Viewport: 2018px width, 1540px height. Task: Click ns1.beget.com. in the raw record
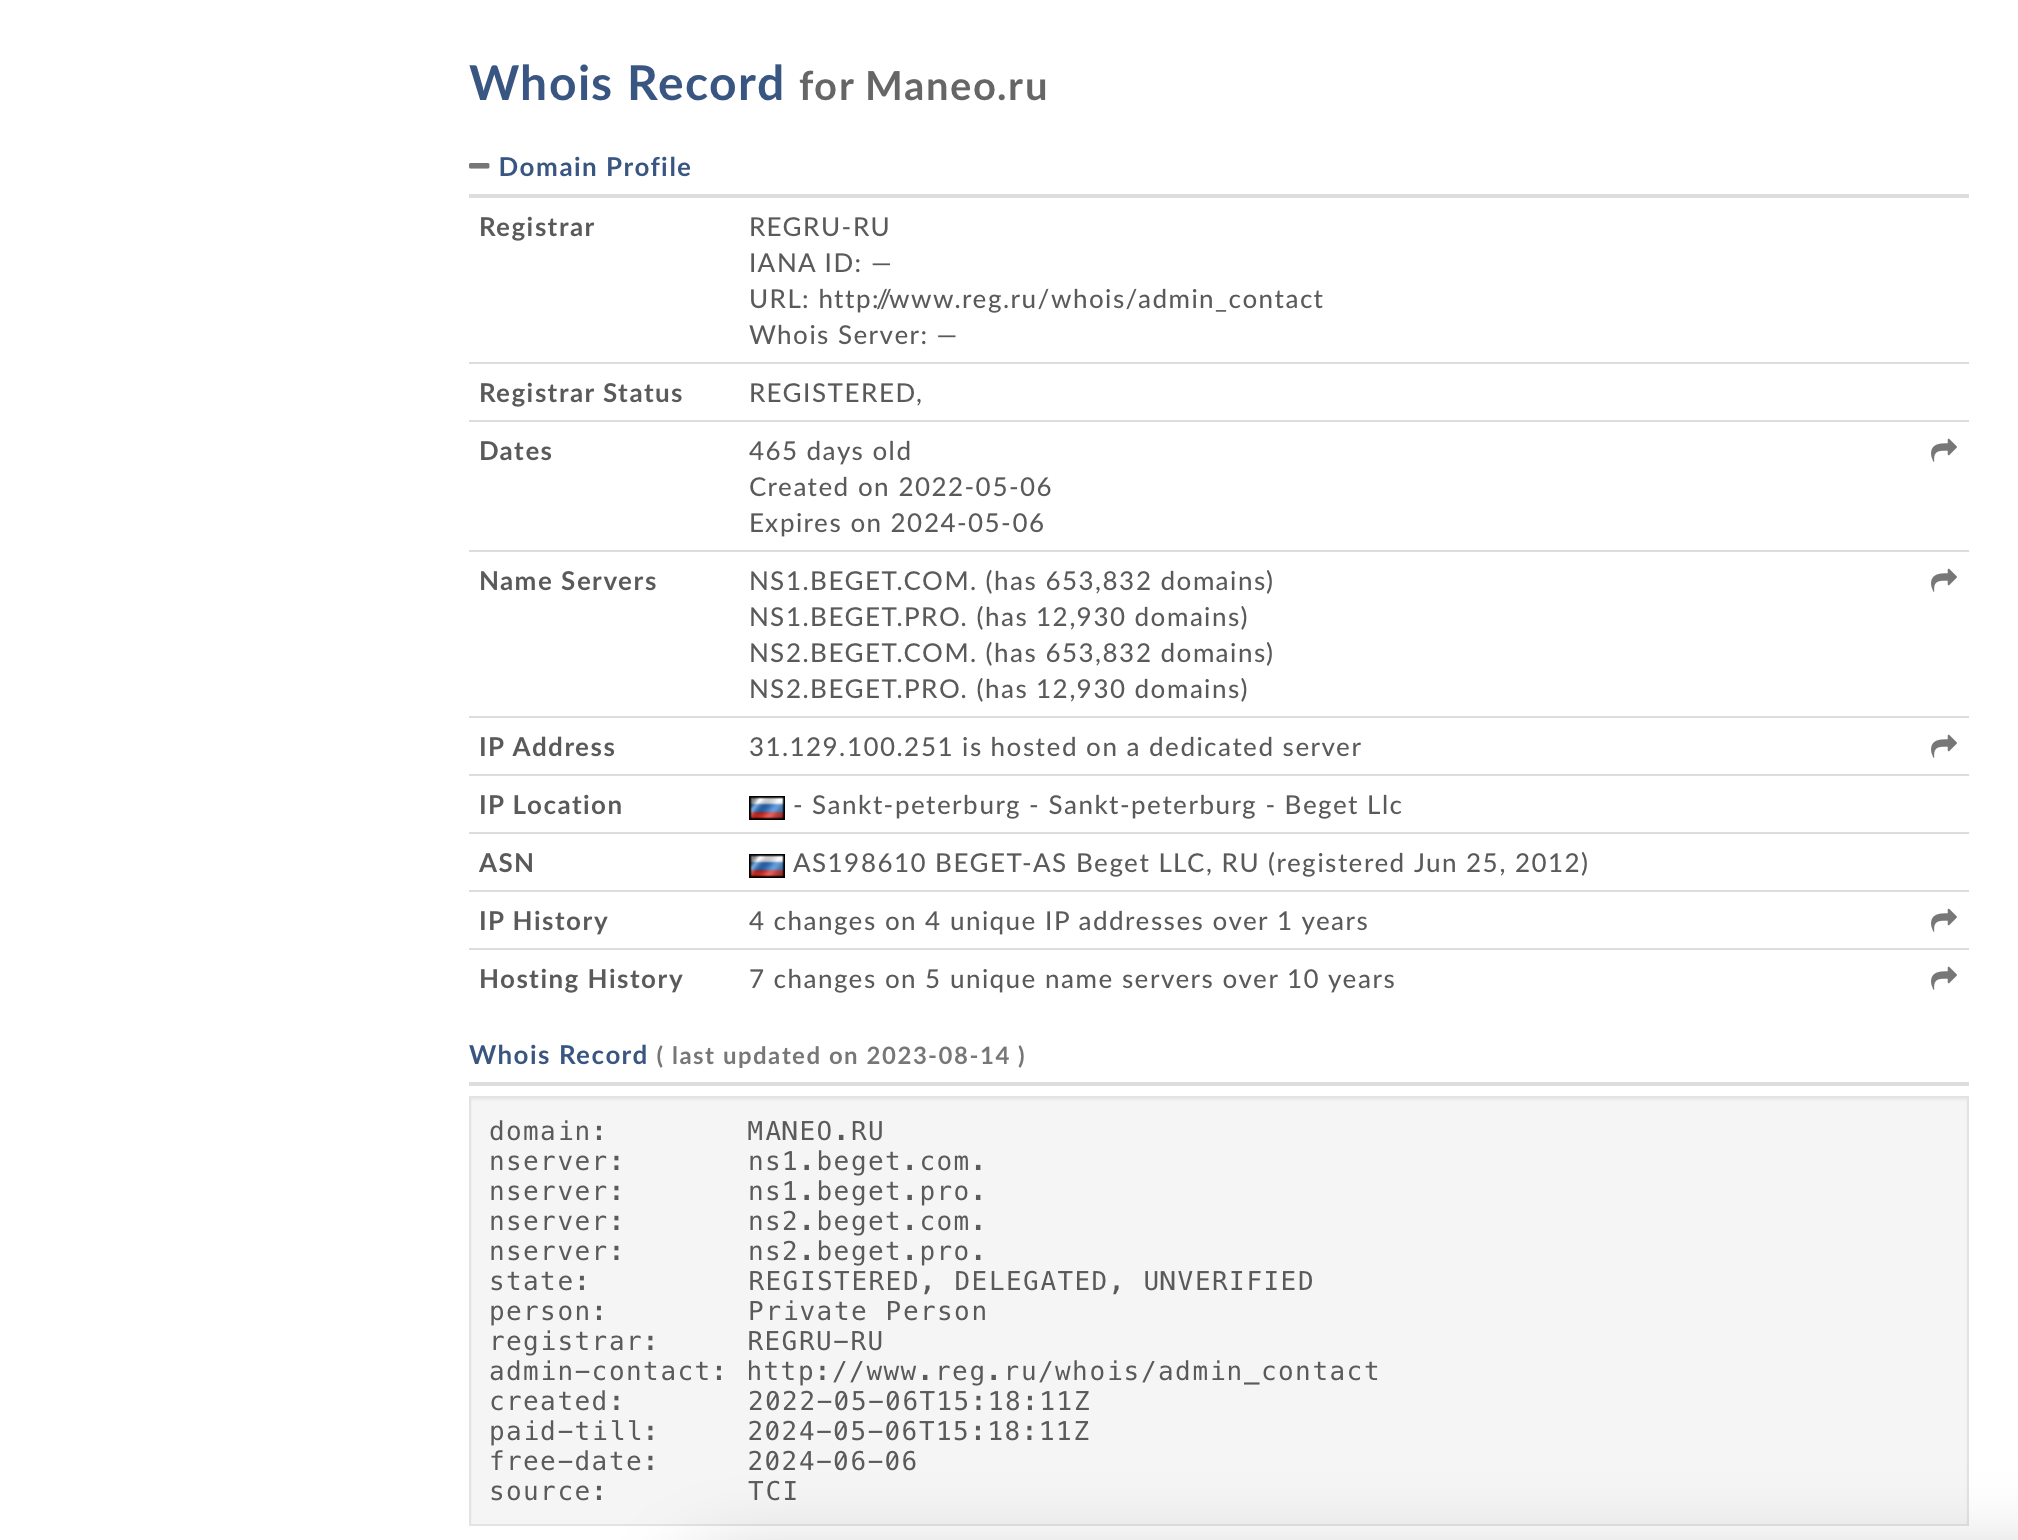[867, 1161]
